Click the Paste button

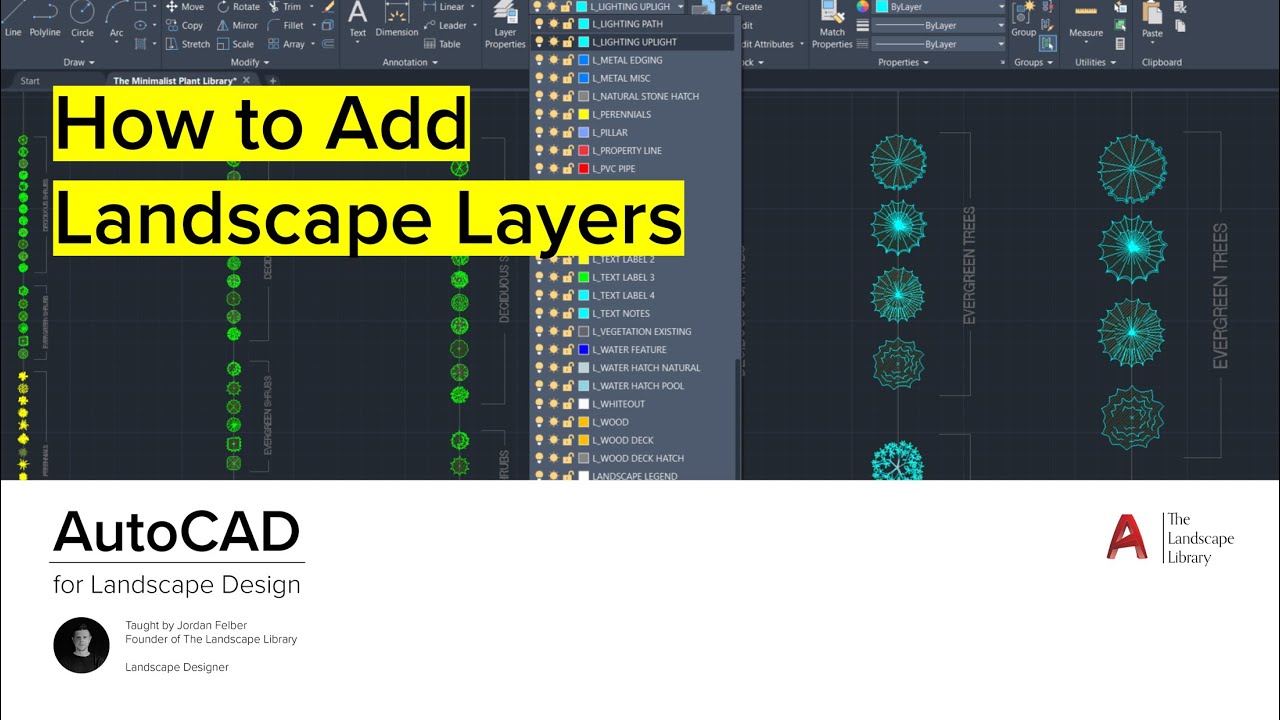[1152, 22]
